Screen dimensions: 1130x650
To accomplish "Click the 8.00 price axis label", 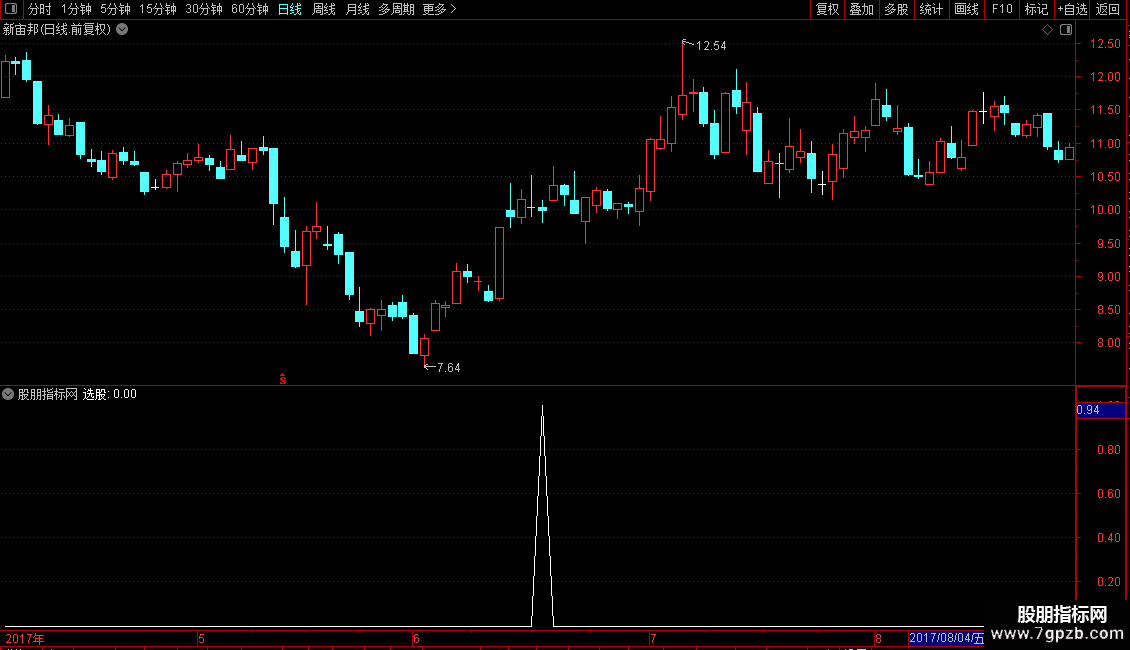I will click(1108, 343).
